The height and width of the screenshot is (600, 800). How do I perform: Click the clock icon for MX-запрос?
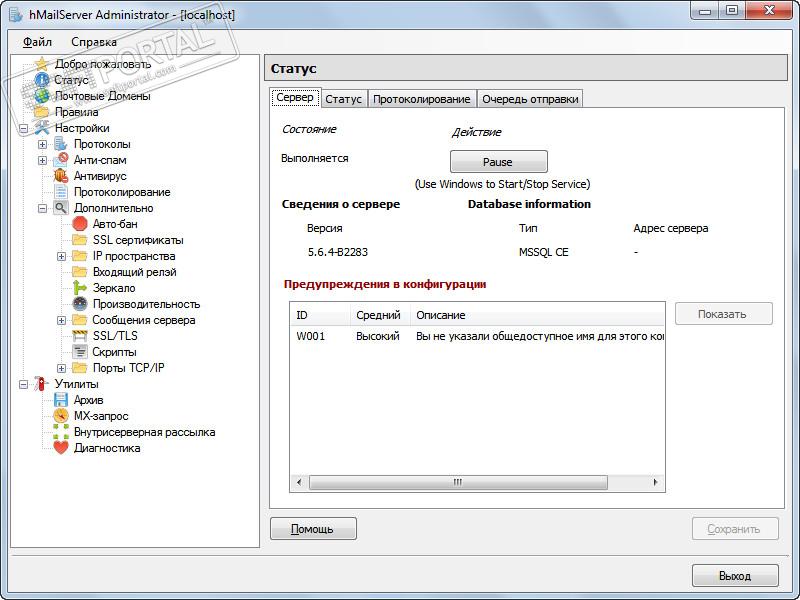(x=61, y=416)
